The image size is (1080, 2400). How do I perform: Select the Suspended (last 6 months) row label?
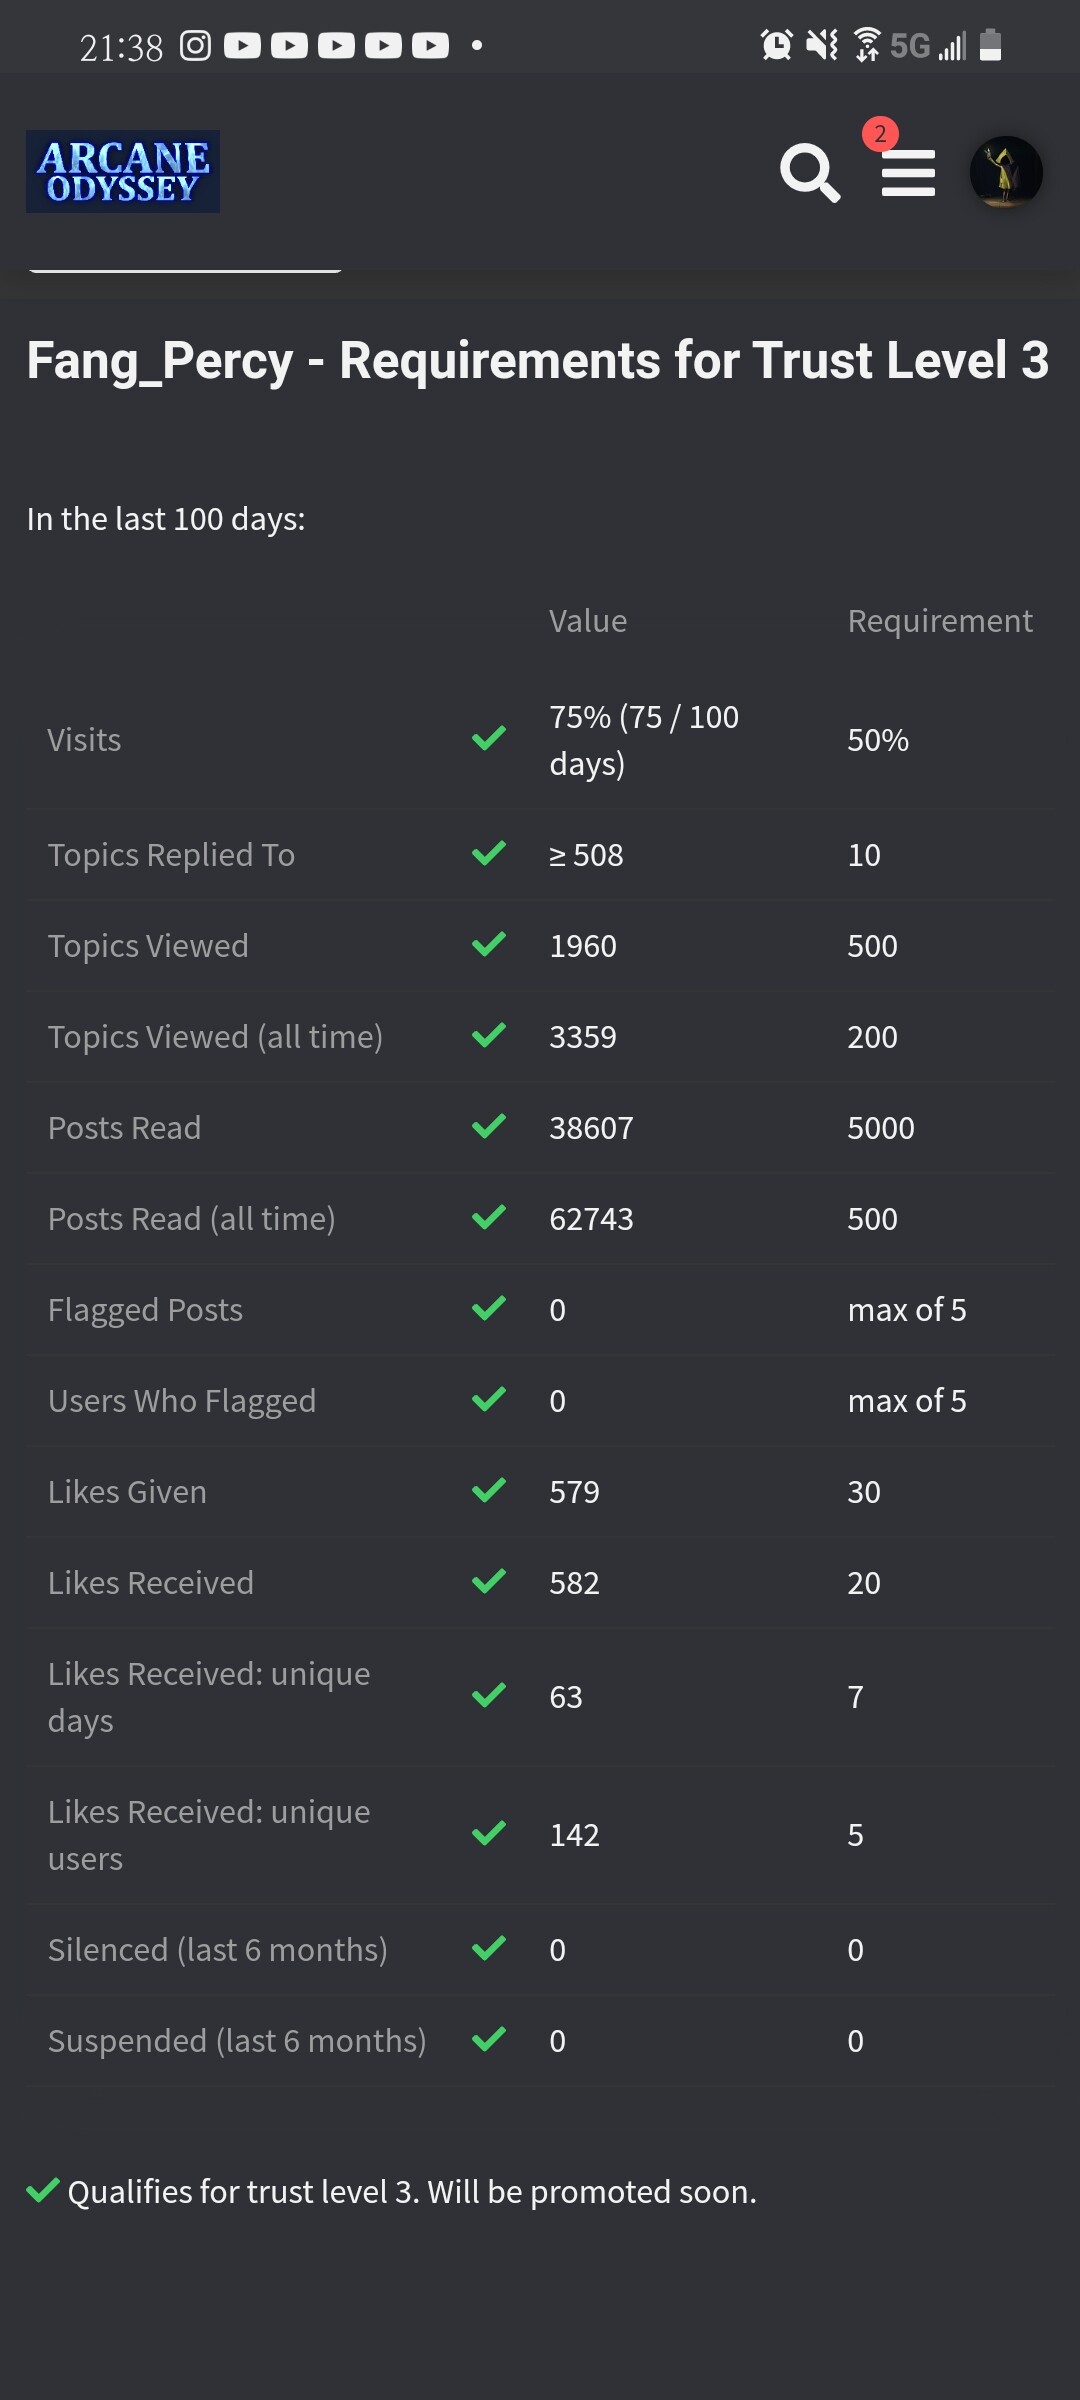click(x=237, y=2041)
